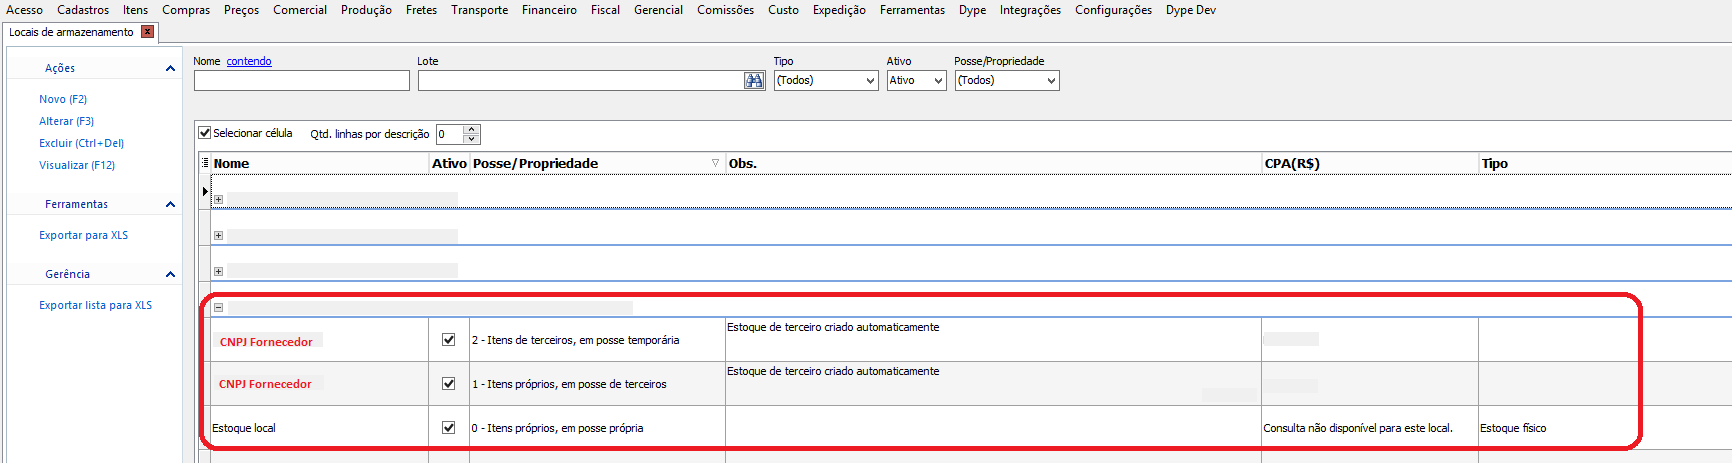
Task: Open the Gerencial menu
Action: (x=658, y=10)
